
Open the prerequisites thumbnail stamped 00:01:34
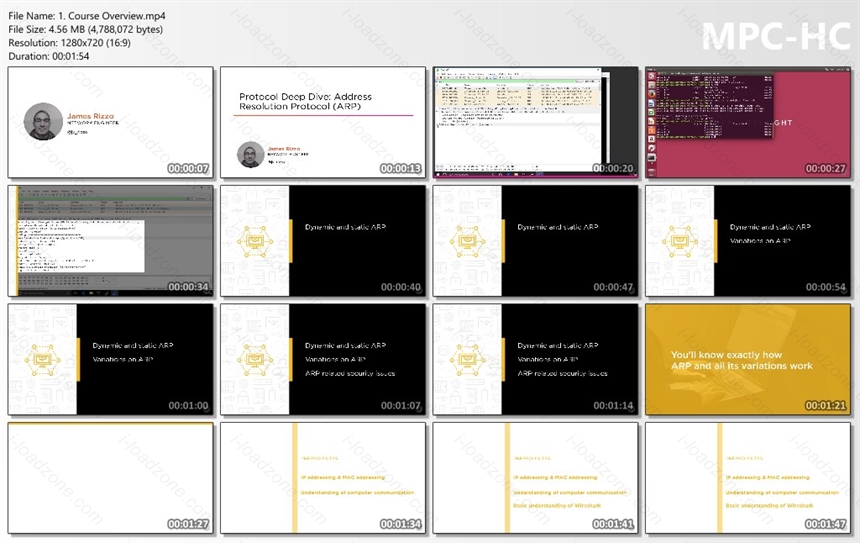(323, 478)
